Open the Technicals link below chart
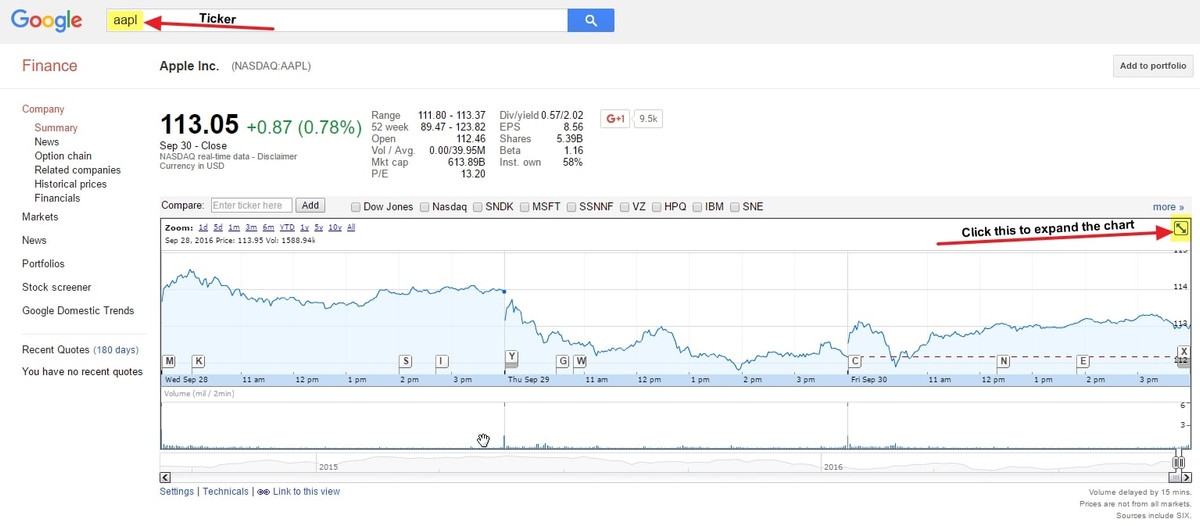The height and width of the screenshot is (526, 1200). pyautogui.click(x=225, y=492)
